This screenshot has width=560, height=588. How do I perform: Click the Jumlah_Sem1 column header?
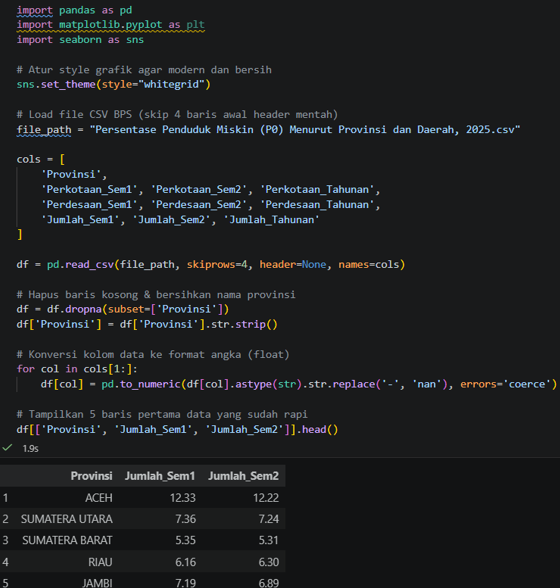click(160, 476)
